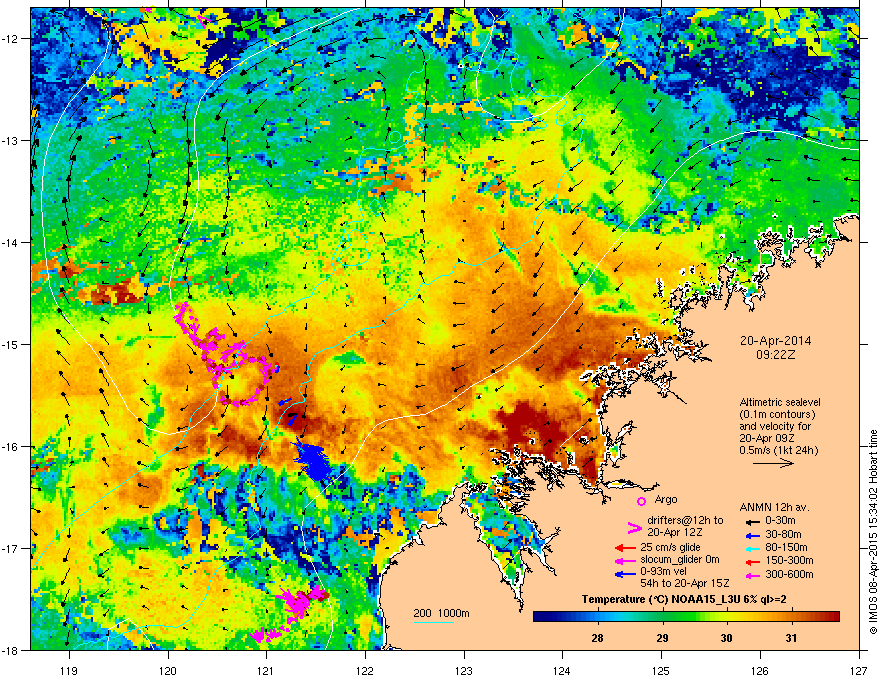
Task: Click the red arrow for ANMN 150-300m depth
Action: pos(751,560)
